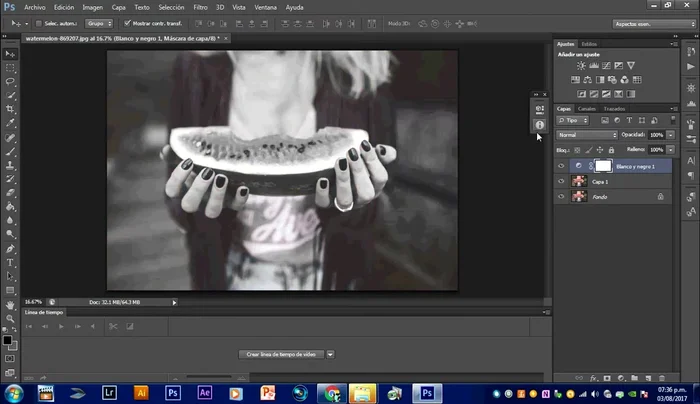The image size is (700, 404).
Task: Uncheck Mostrar contr. transf. checkbox
Action: tap(127, 22)
